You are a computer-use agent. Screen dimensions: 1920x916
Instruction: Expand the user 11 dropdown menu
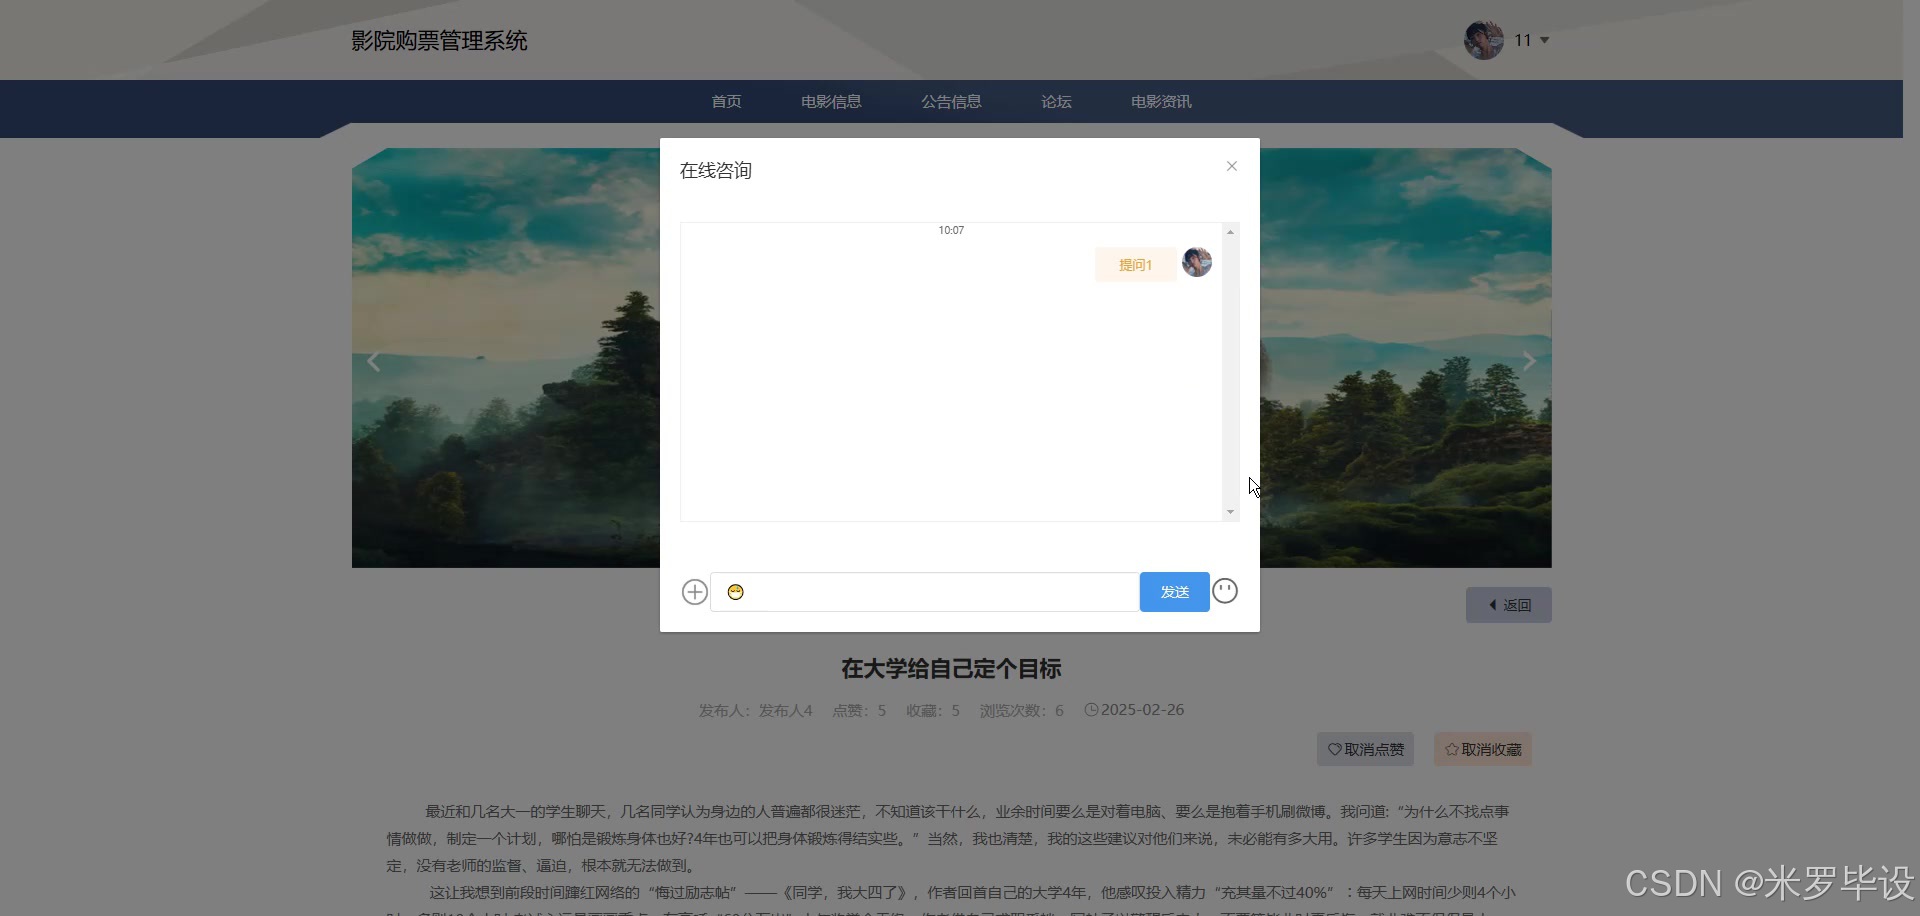(x=1532, y=40)
